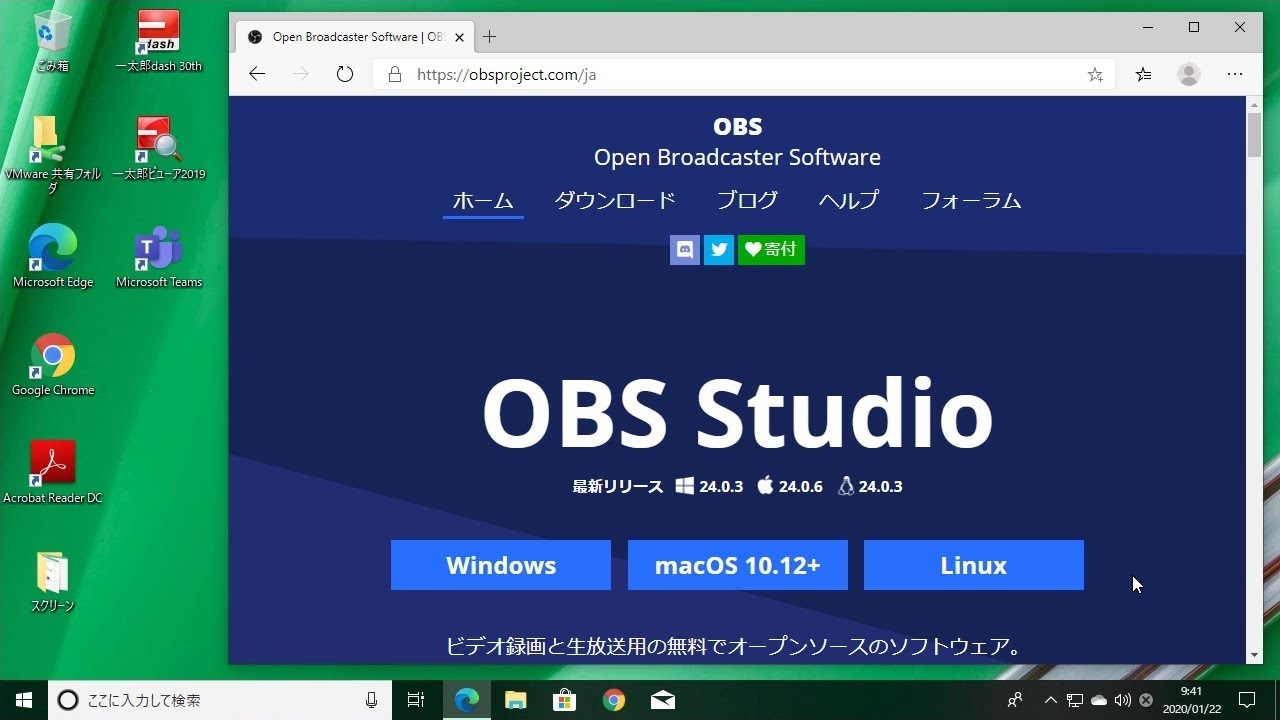The width and height of the screenshot is (1280, 720).
Task: Close the Open Broadcaster Software tab
Action: [460, 37]
